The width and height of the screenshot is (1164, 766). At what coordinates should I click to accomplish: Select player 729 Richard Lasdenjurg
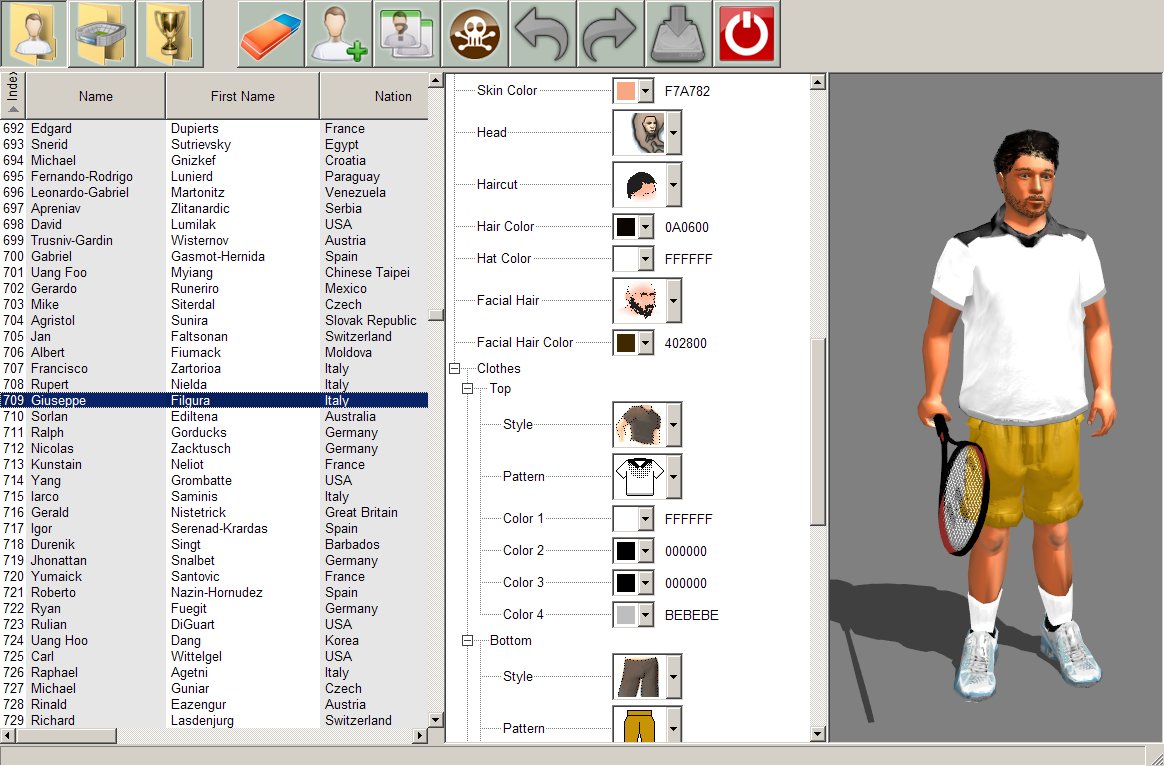[x=214, y=720]
